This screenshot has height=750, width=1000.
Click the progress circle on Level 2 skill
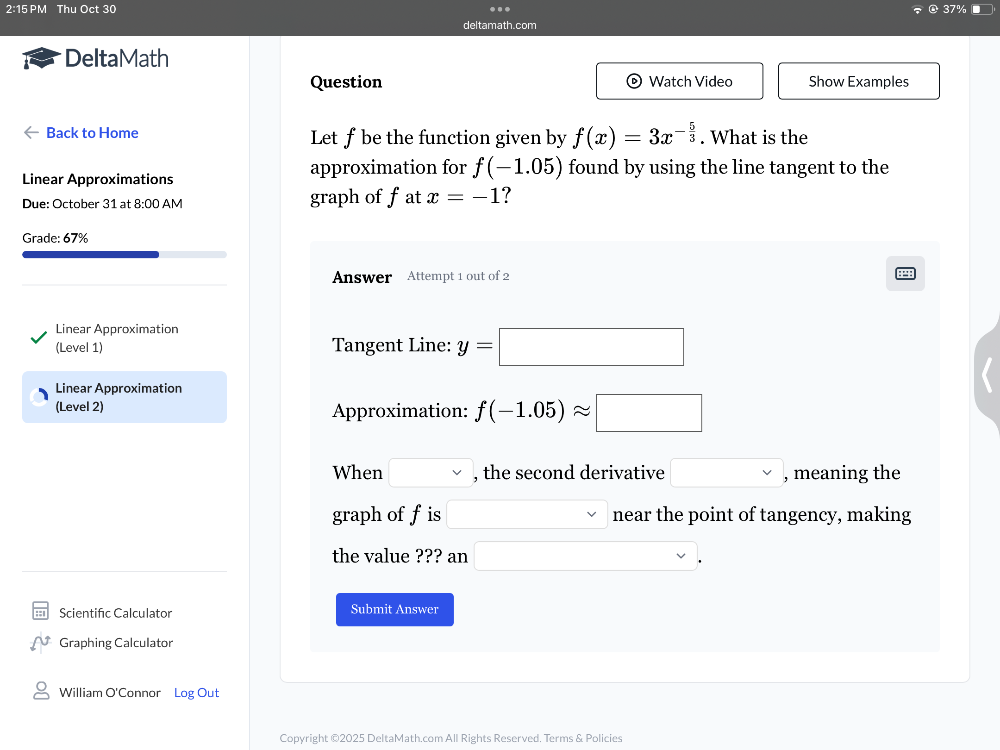40,396
